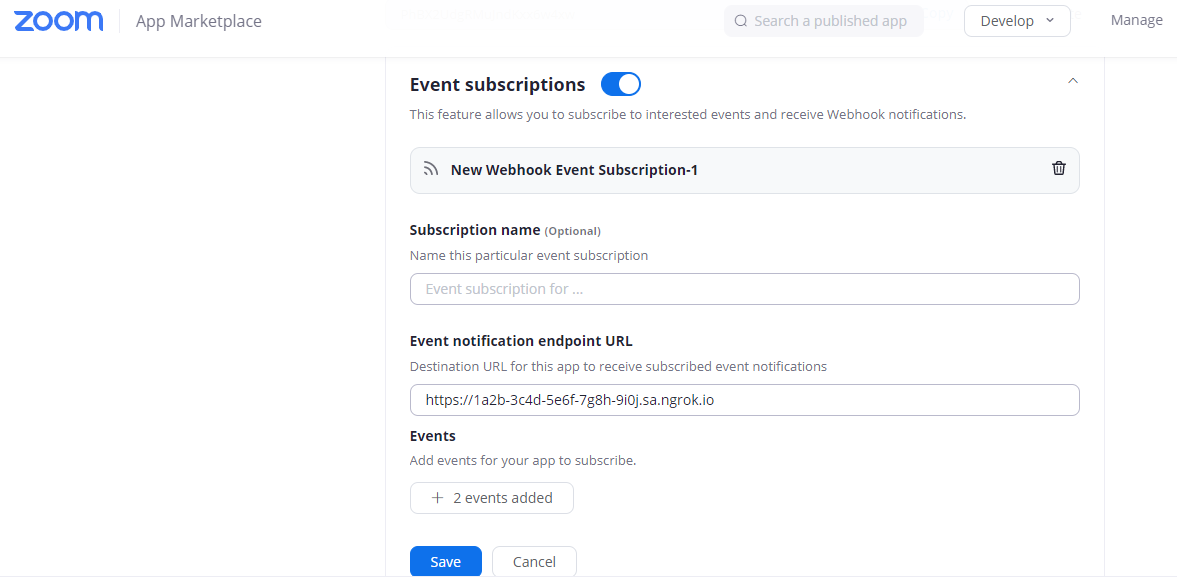Click the Zoom logo
This screenshot has height=580, width=1177.
pyautogui.click(x=58, y=20)
